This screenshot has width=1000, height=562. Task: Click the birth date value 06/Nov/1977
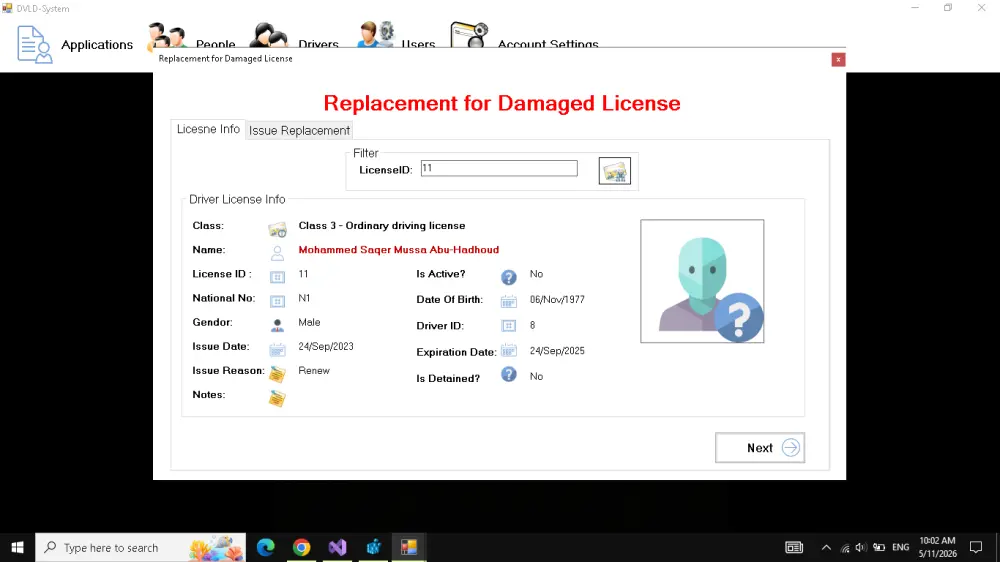[557, 299]
